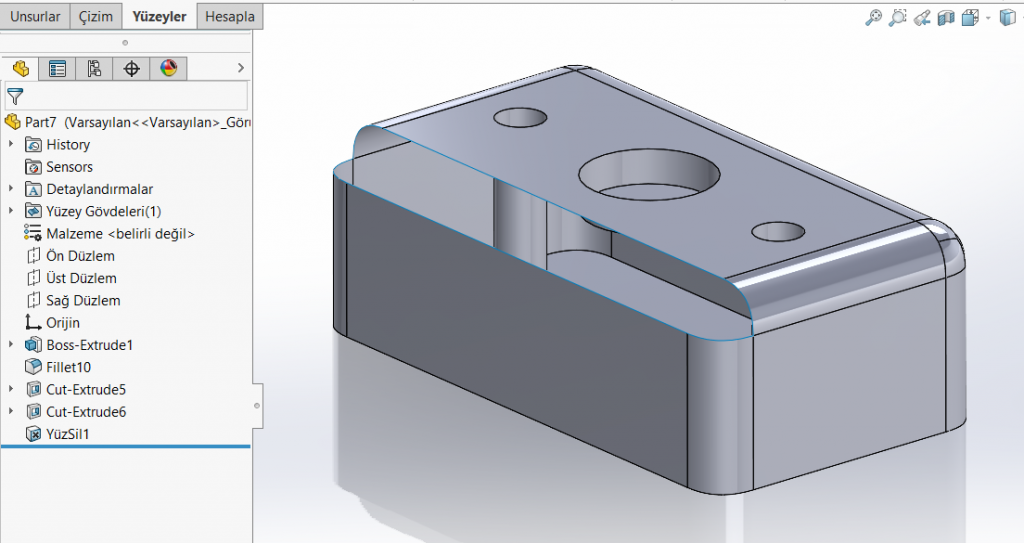The width and height of the screenshot is (1024, 543).
Task: Open the View Orientation dropdown arrow
Action: pyautogui.click(x=988, y=18)
